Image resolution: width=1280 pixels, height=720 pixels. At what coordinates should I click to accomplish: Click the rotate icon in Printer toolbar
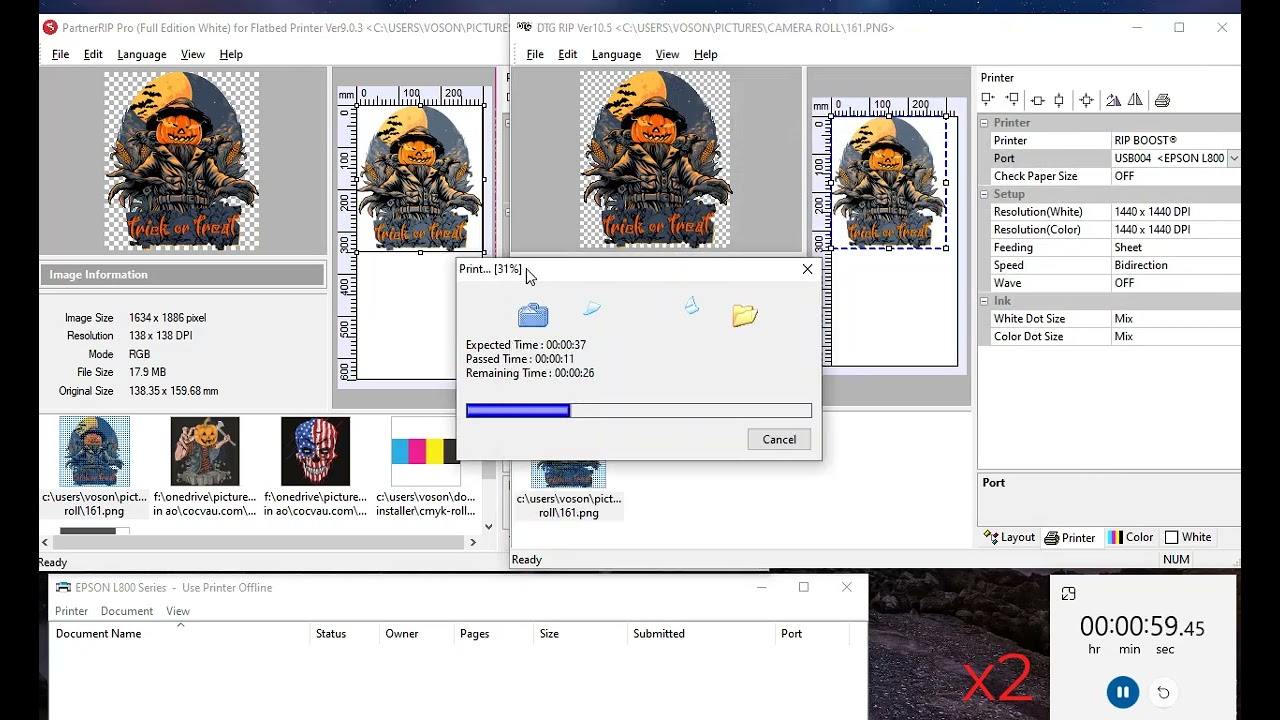point(1113,100)
